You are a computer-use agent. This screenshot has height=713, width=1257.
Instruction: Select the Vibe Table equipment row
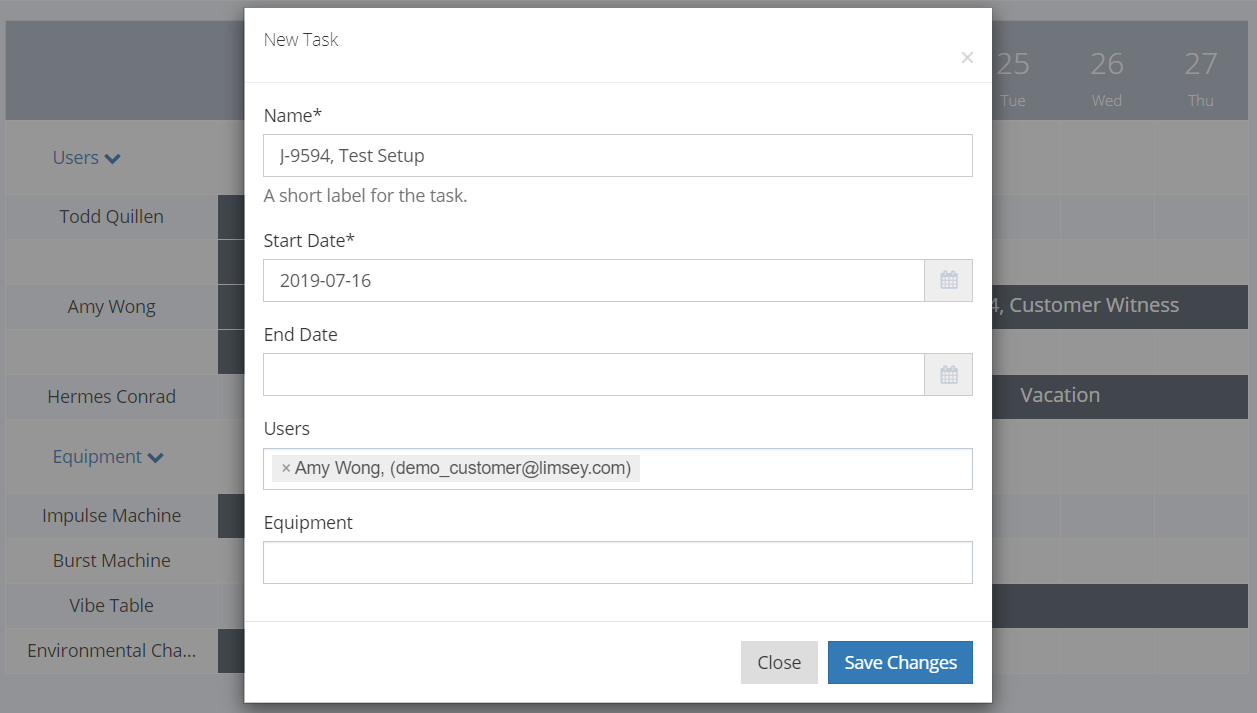tap(111, 606)
